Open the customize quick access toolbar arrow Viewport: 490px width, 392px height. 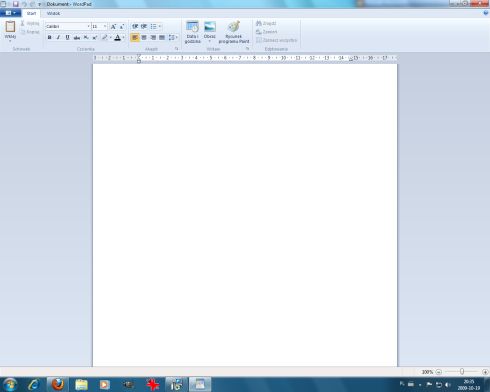tap(40, 4)
